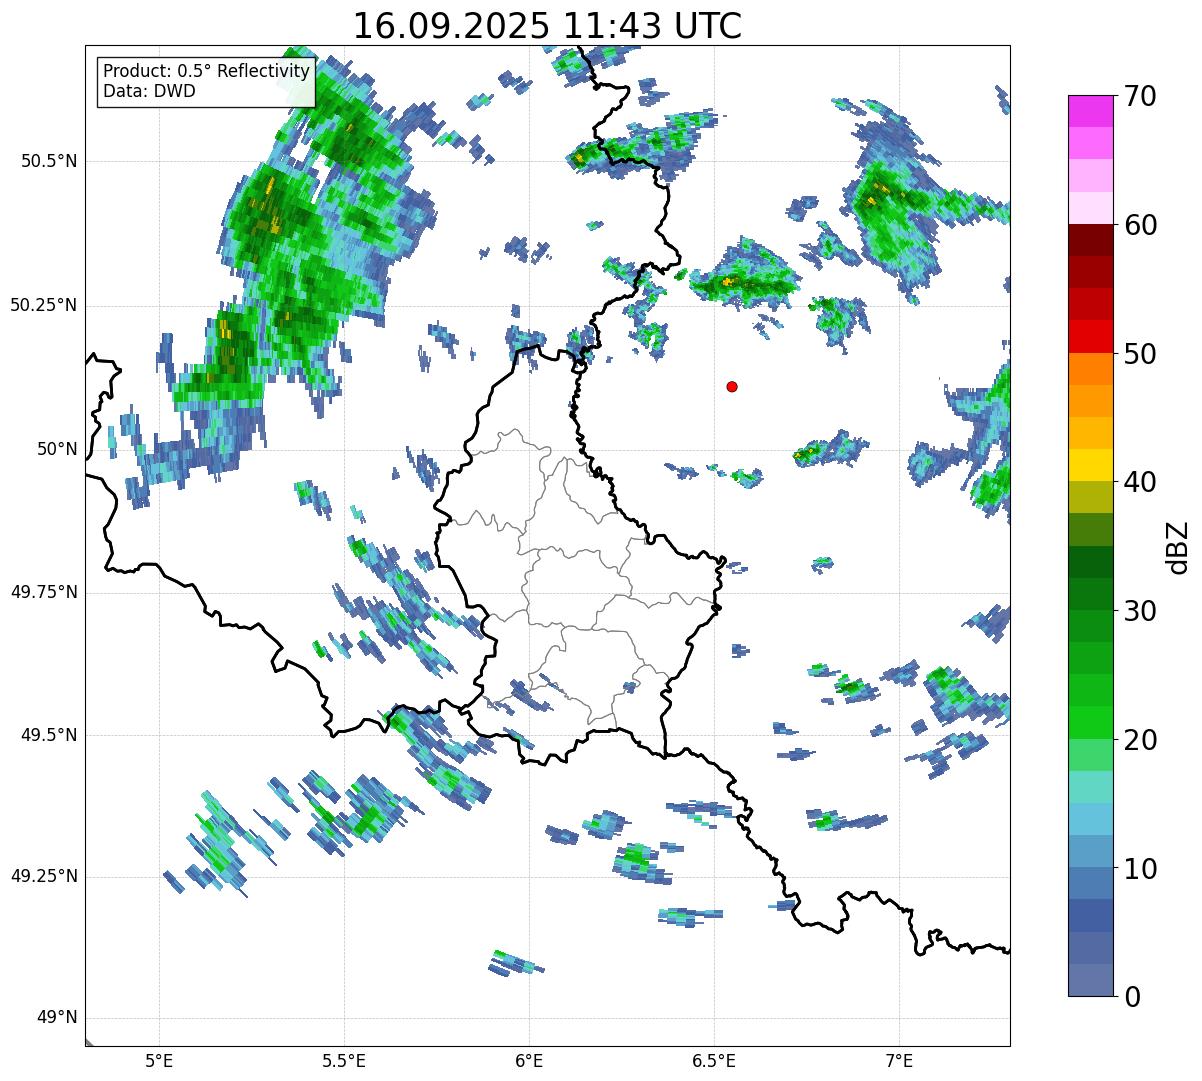Click the "Product: 0.5° Reflectivity" label
Viewport: 1202px width, 1081px height.
pos(207,72)
